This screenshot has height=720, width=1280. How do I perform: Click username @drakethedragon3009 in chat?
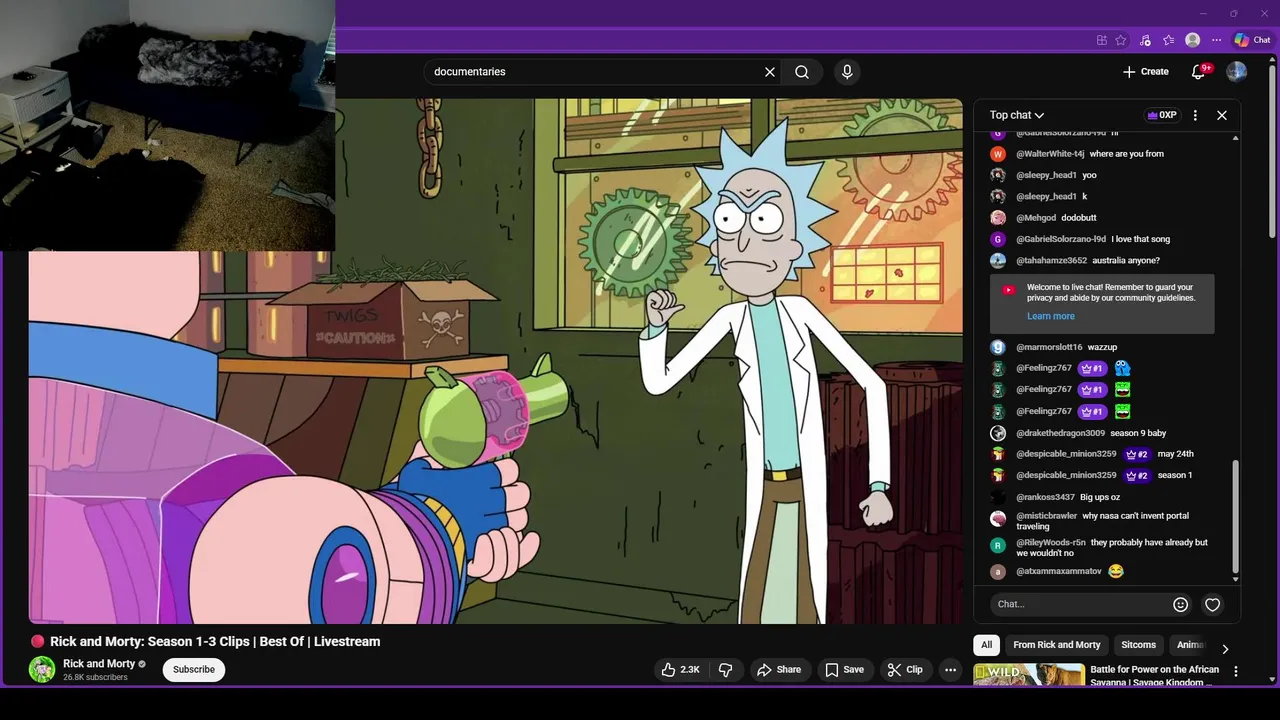(x=1060, y=433)
